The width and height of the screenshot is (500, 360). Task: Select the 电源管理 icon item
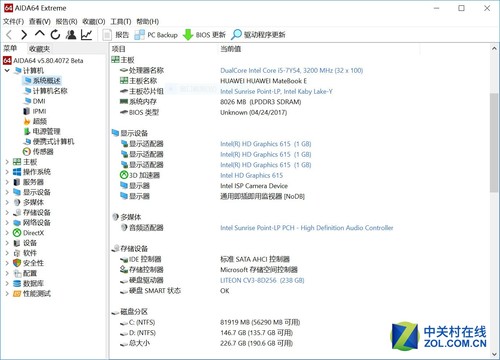pos(27,131)
